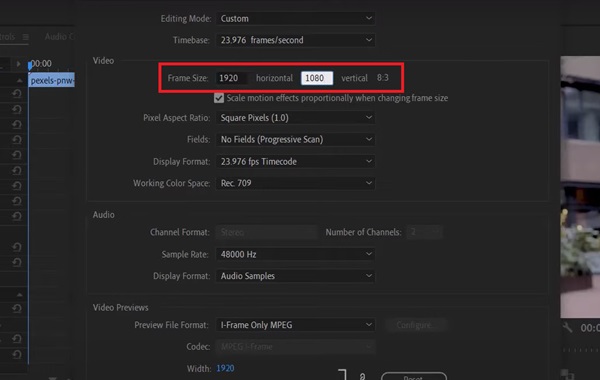Click the Reset button in Video Previews
Screen dimensions: 600x380
click(x=414, y=377)
